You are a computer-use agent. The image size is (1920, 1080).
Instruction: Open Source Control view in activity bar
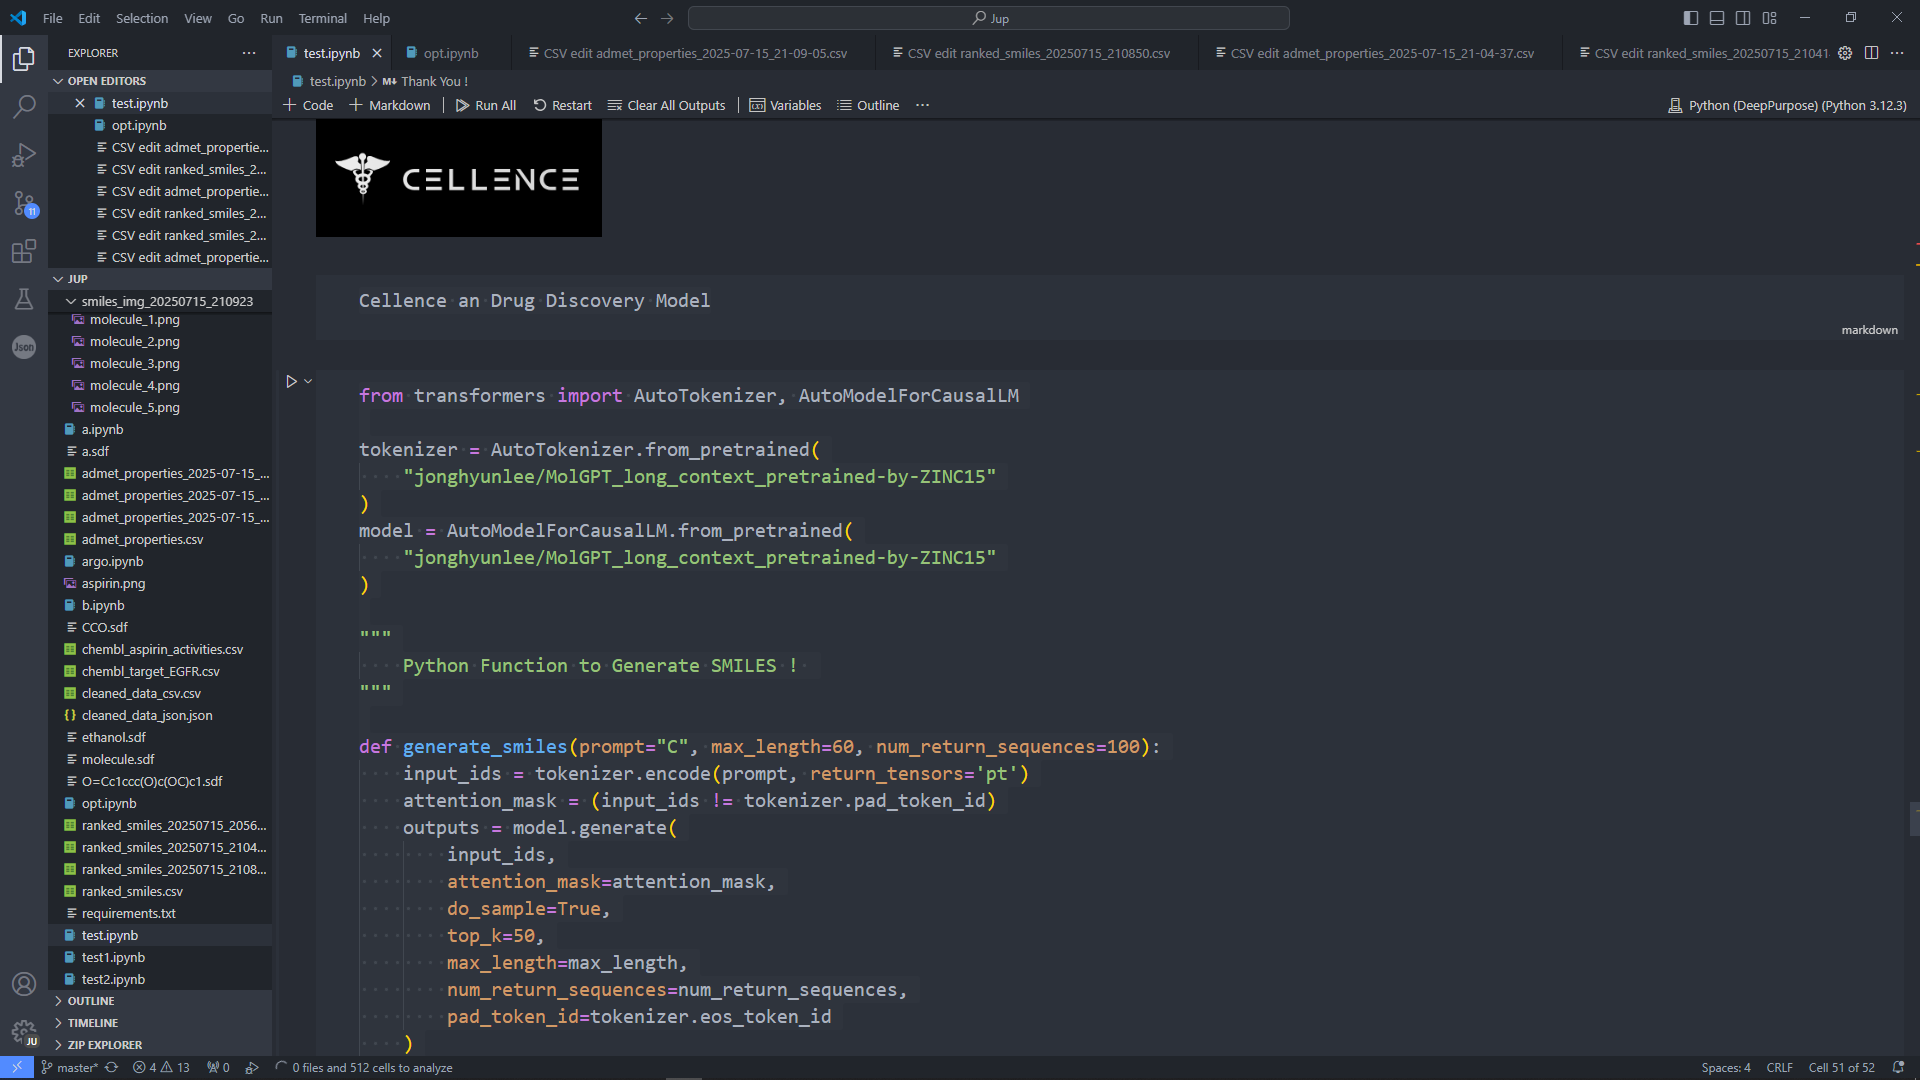[x=24, y=204]
